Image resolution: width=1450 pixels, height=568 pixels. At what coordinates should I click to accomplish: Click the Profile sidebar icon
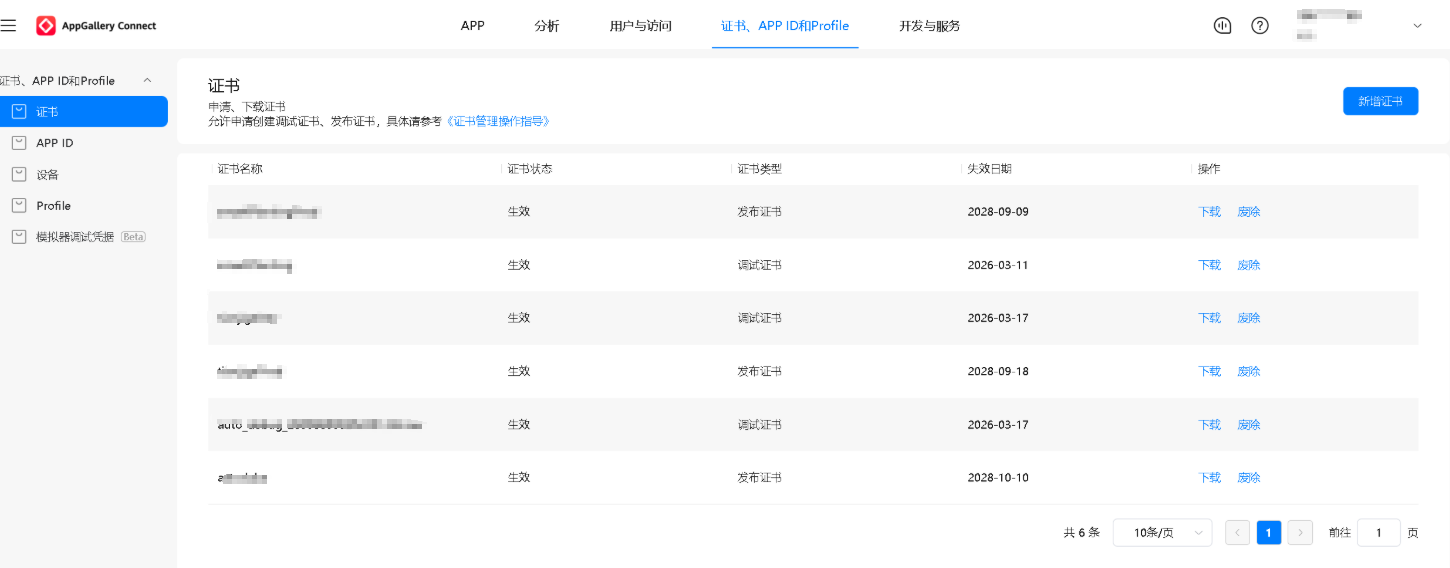coord(19,205)
